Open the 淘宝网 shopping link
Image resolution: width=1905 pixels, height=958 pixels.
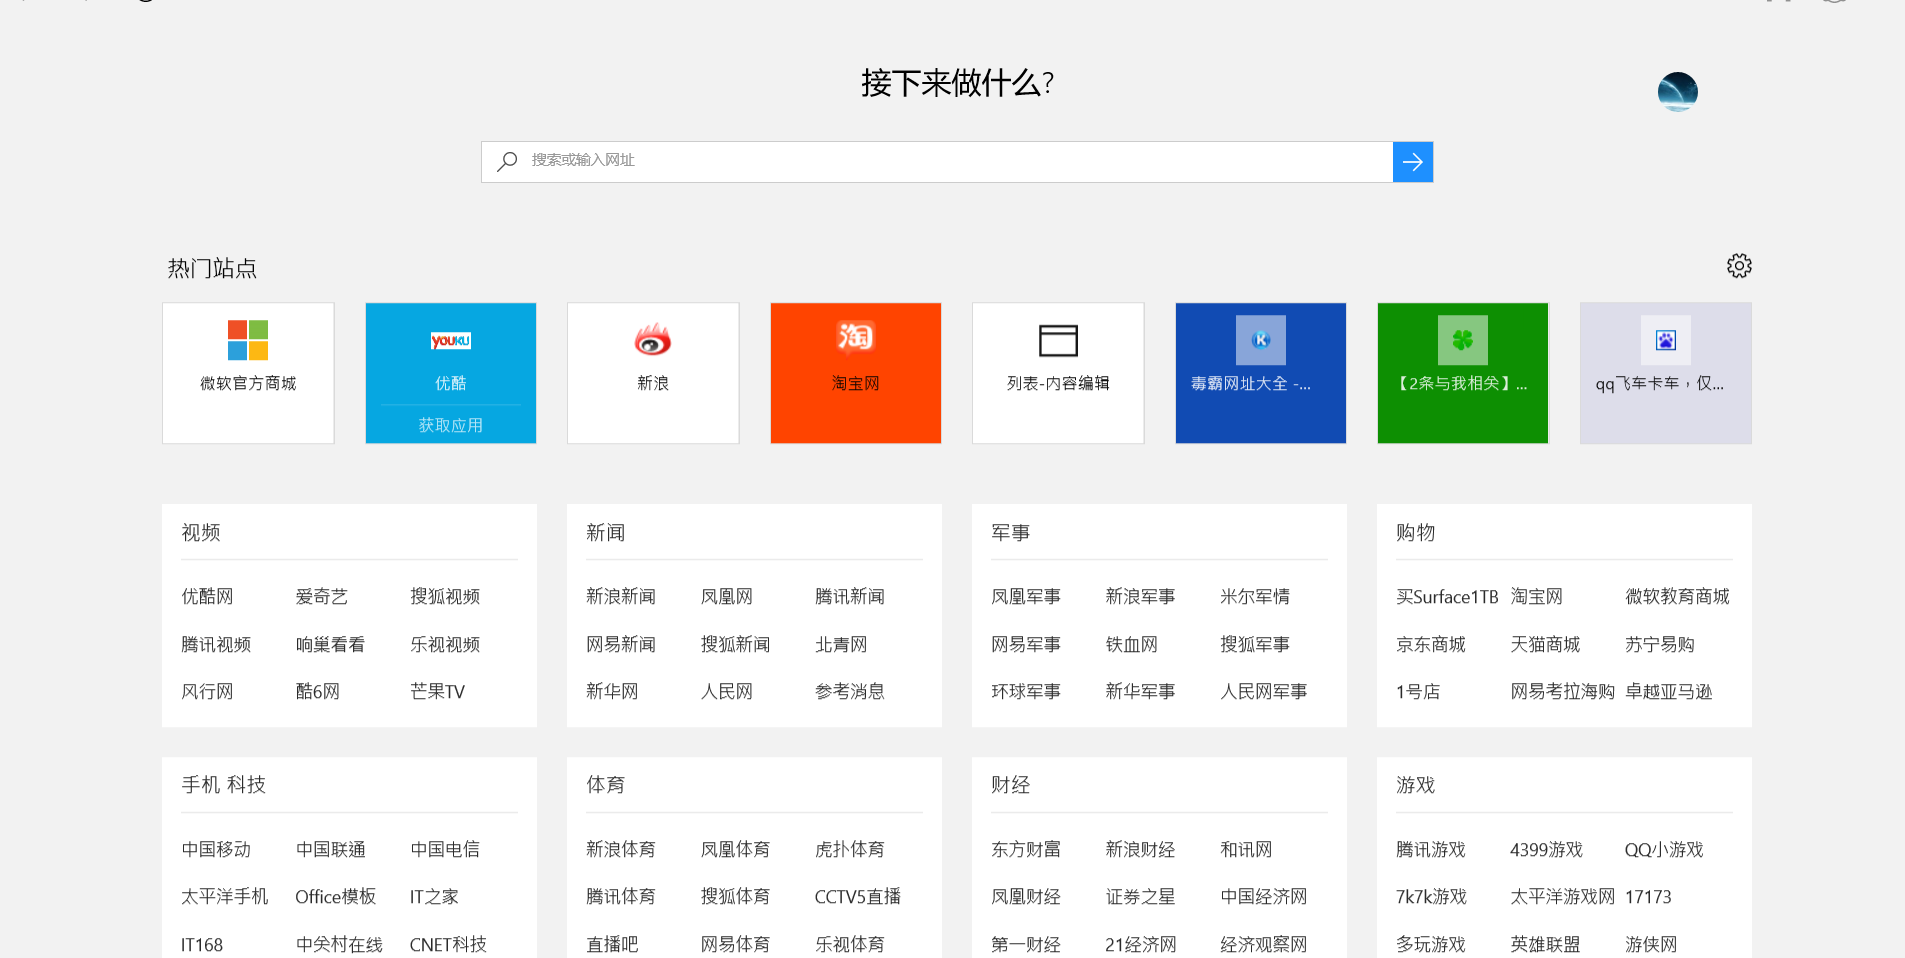1536,597
